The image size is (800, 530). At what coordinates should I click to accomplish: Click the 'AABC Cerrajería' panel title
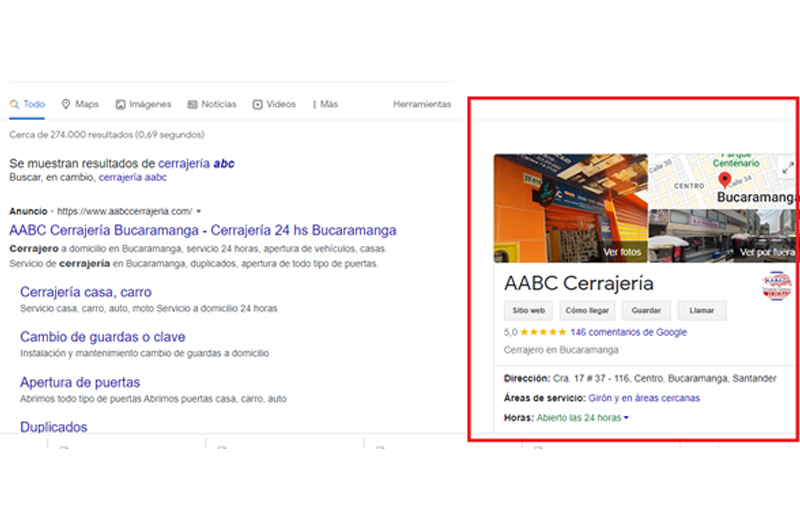coord(579,283)
